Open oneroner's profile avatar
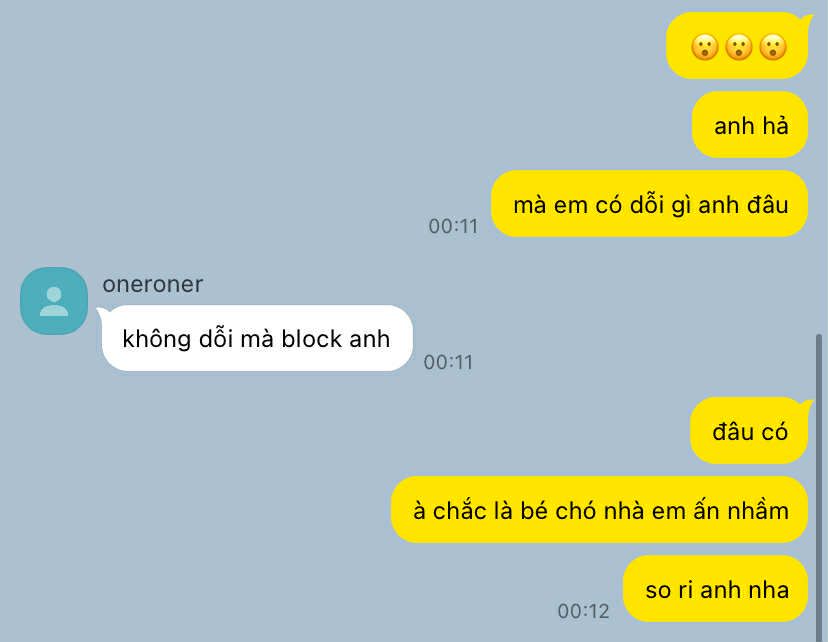Image resolution: width=828 pixels, height=642 pixels. (x=54, y=301)
